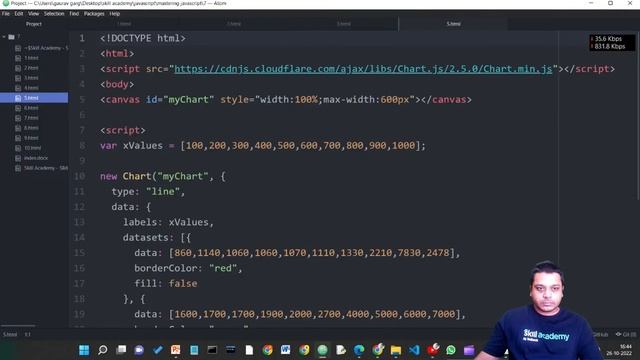Click the canvas id "myChart" attribute
Image resolution: width=640 pixels, height=360 pixels.
click(180, 100)
